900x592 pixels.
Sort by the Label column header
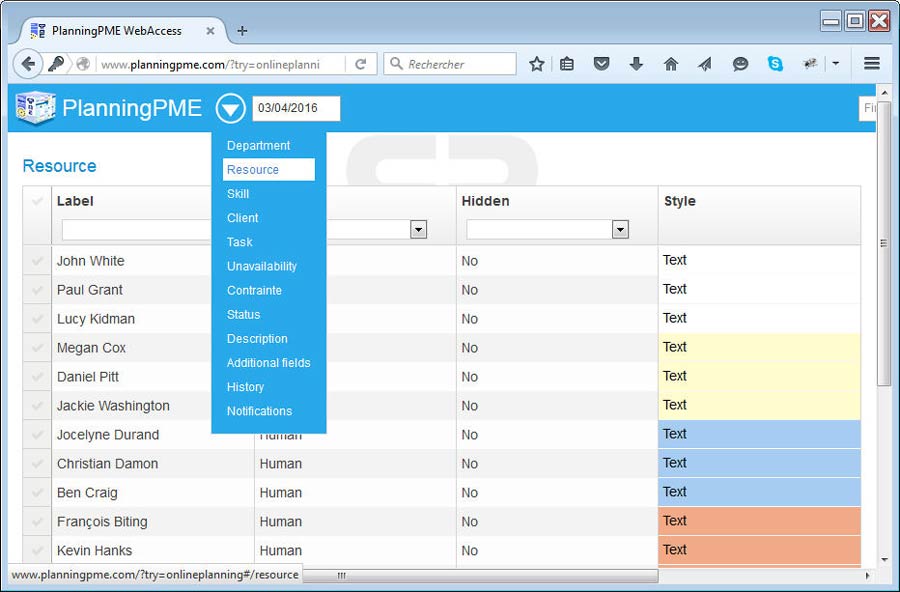[75, 201]
